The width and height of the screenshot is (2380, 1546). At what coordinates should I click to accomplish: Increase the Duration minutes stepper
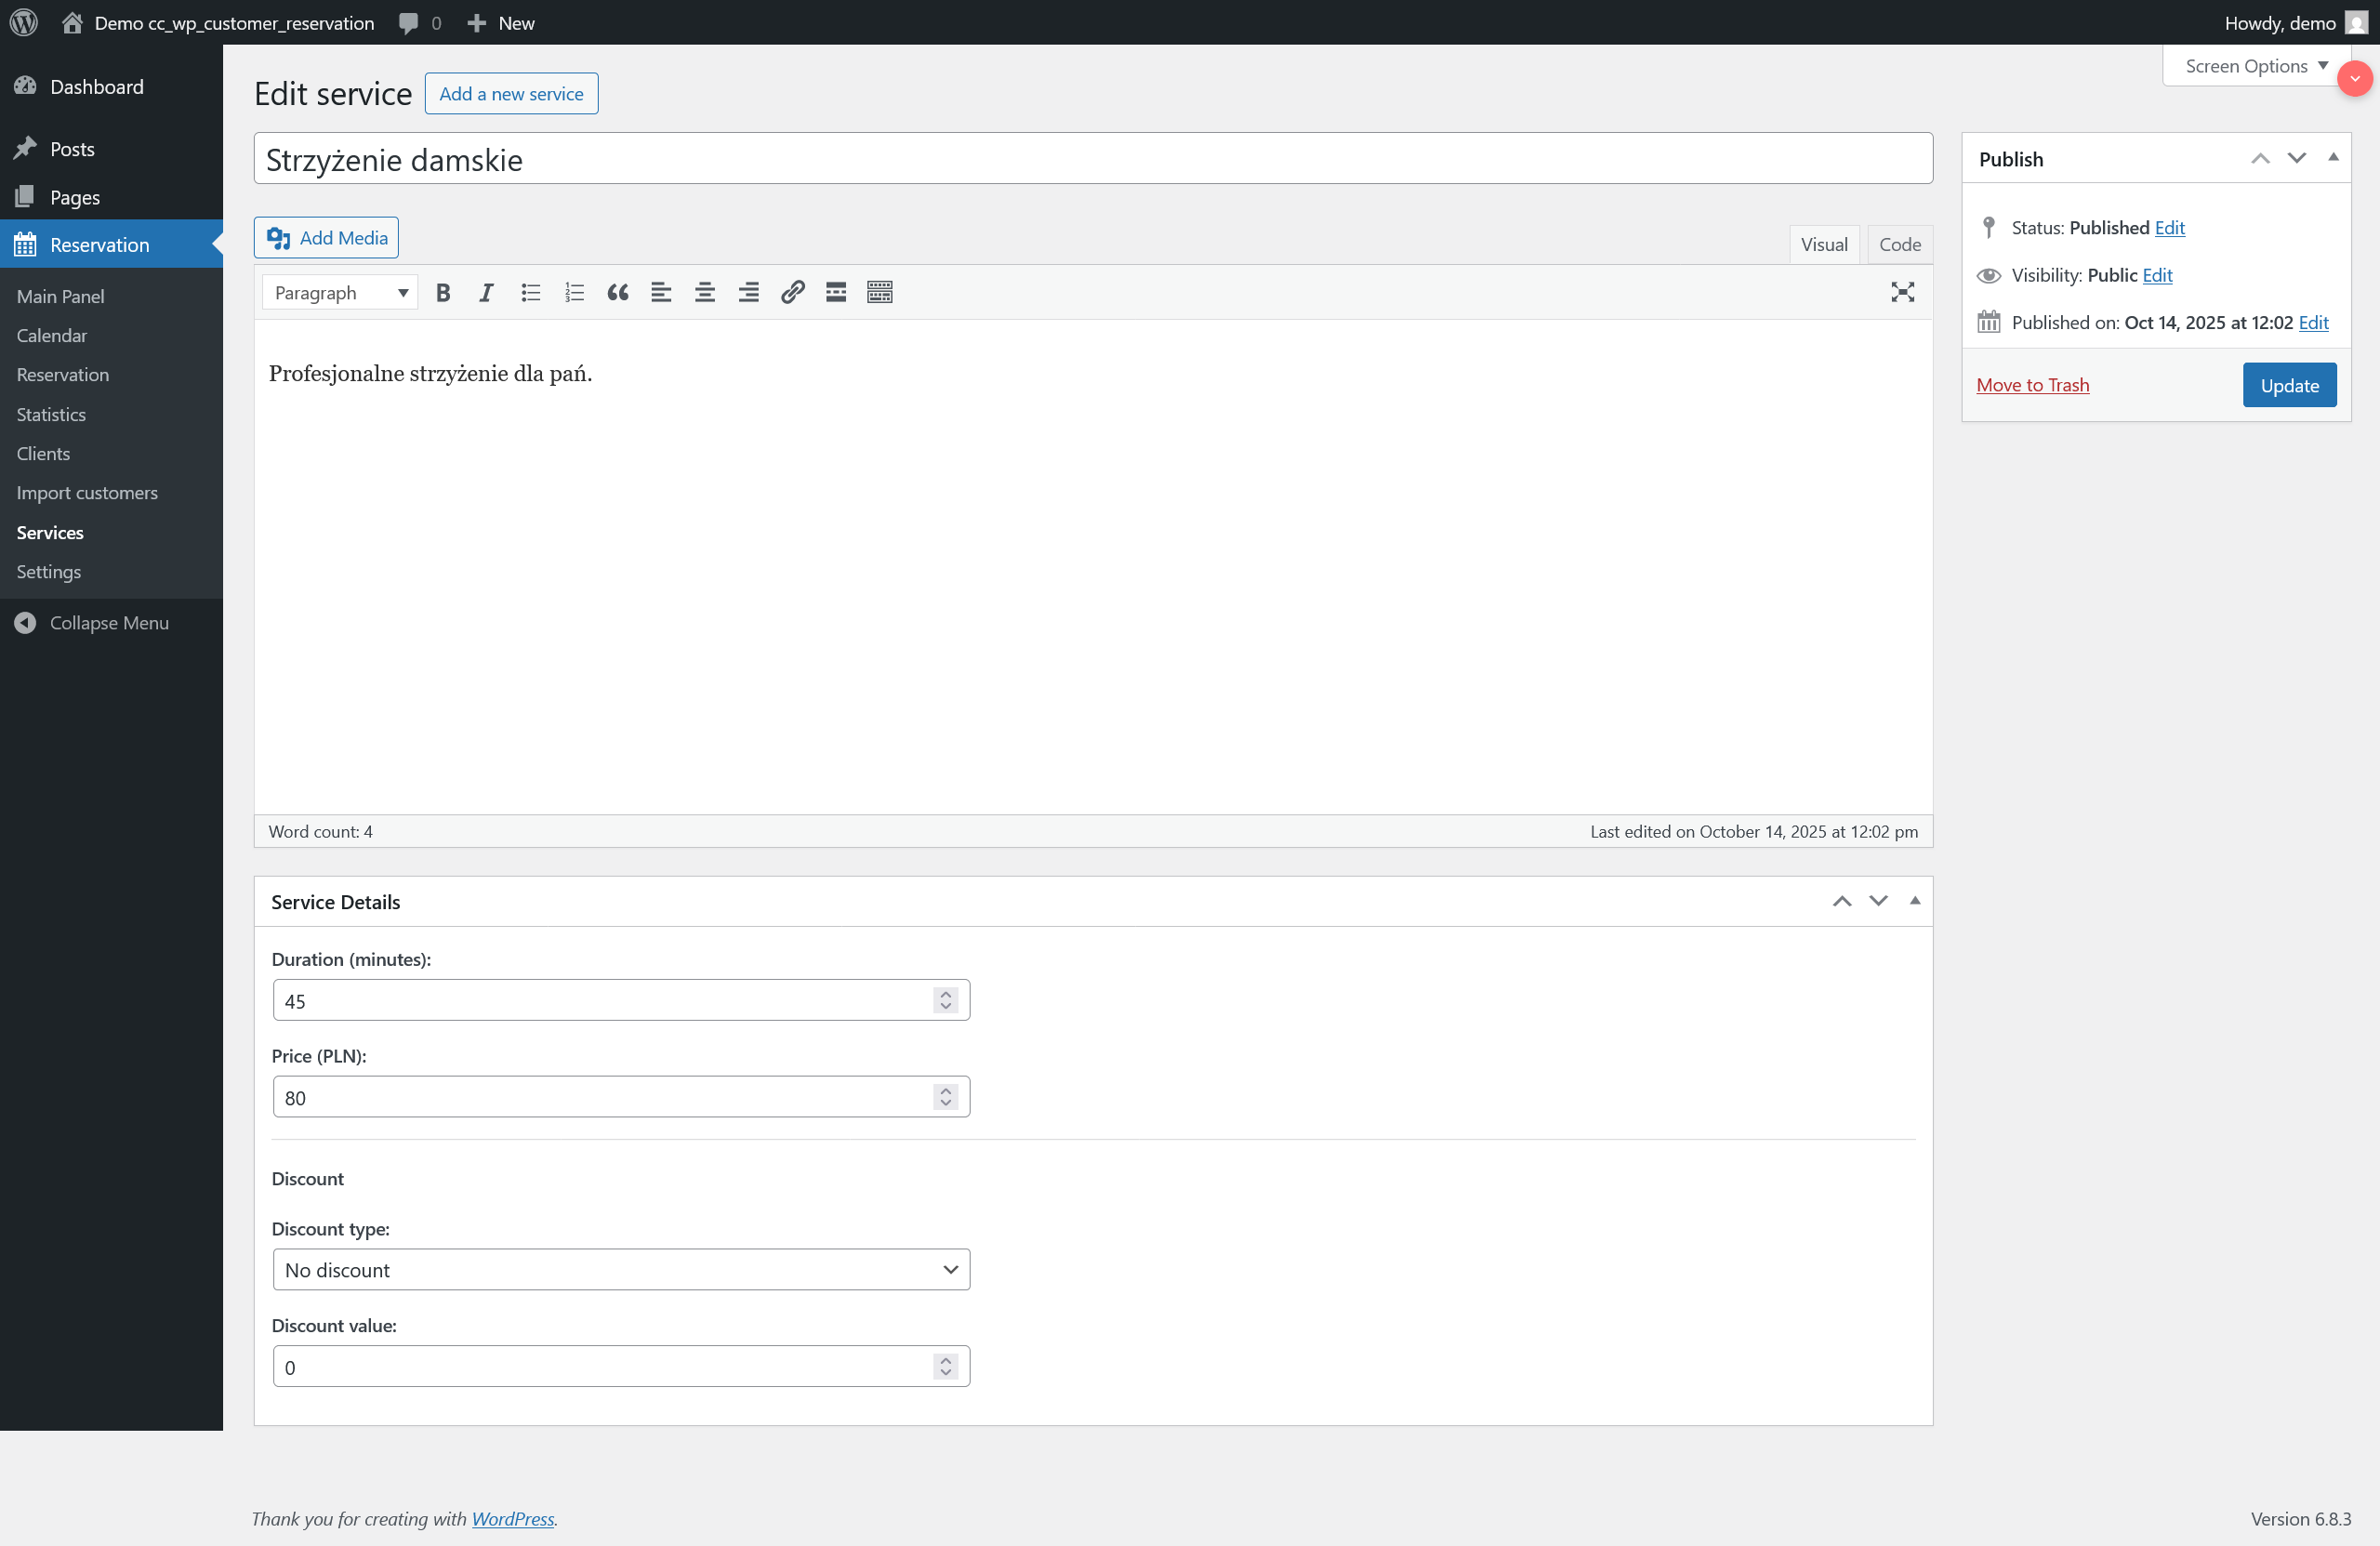945,994
